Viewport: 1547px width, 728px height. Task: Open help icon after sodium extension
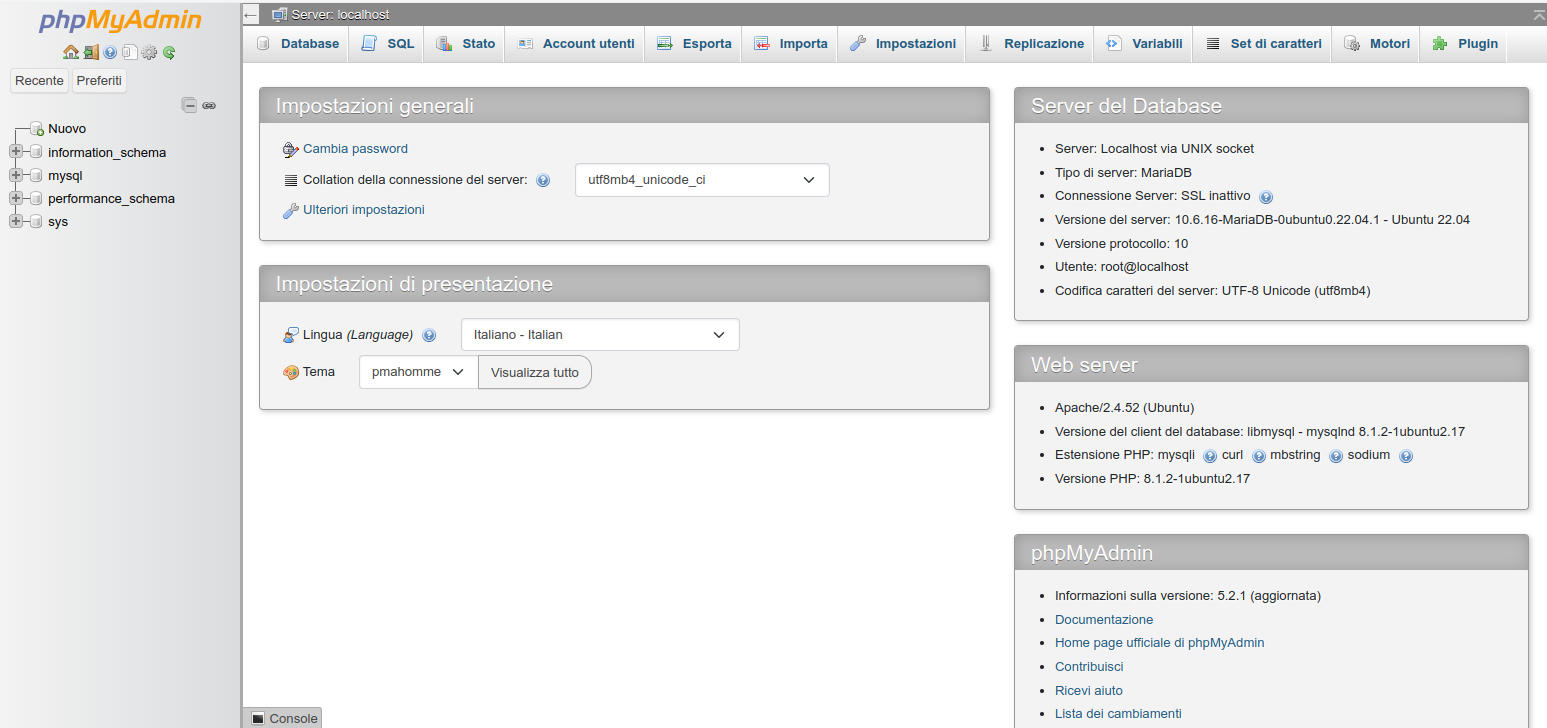(1406, 456)
